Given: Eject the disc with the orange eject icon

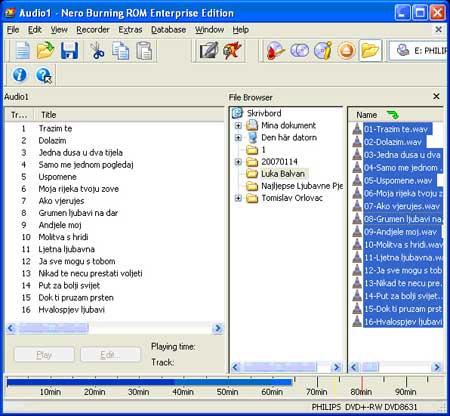Looking at the screenshot, I should point(346,51).
